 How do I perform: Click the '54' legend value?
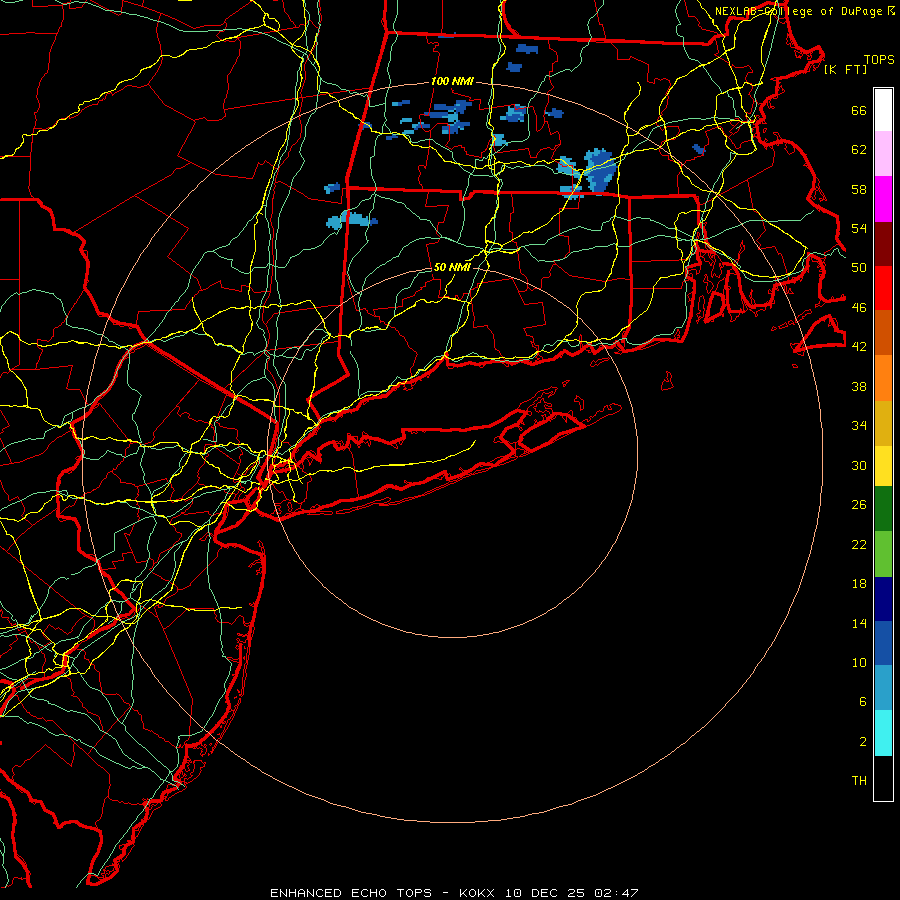point(859,228)
